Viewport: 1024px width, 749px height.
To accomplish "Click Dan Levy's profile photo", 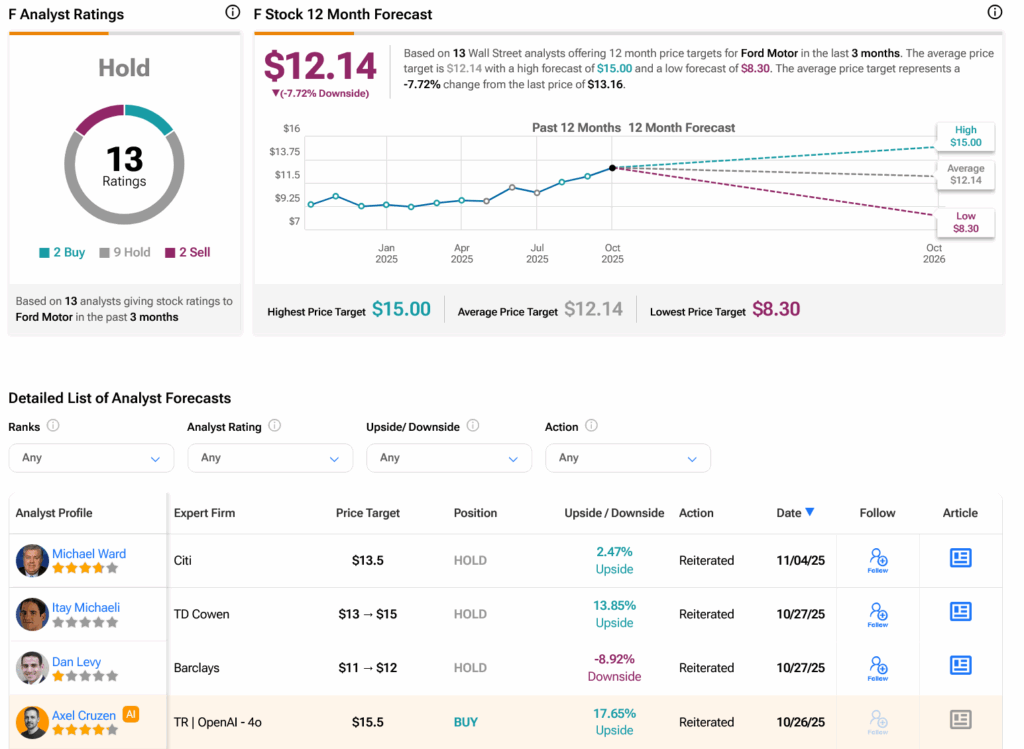I will click(32, 668).
